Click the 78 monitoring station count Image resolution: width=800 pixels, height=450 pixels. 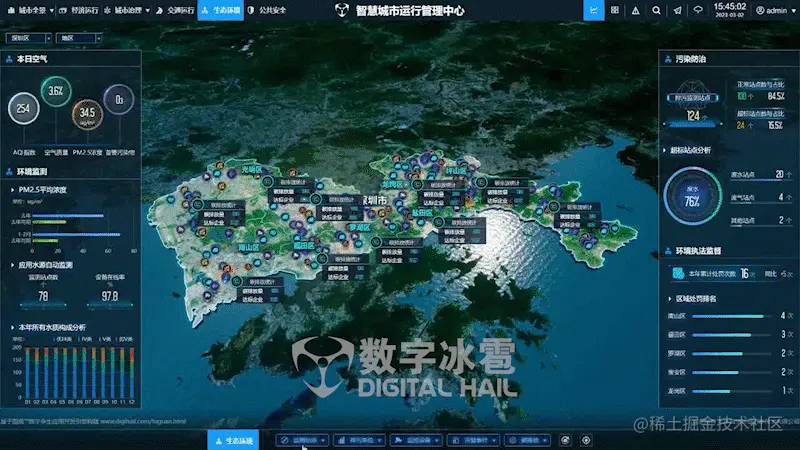[43, 296]
